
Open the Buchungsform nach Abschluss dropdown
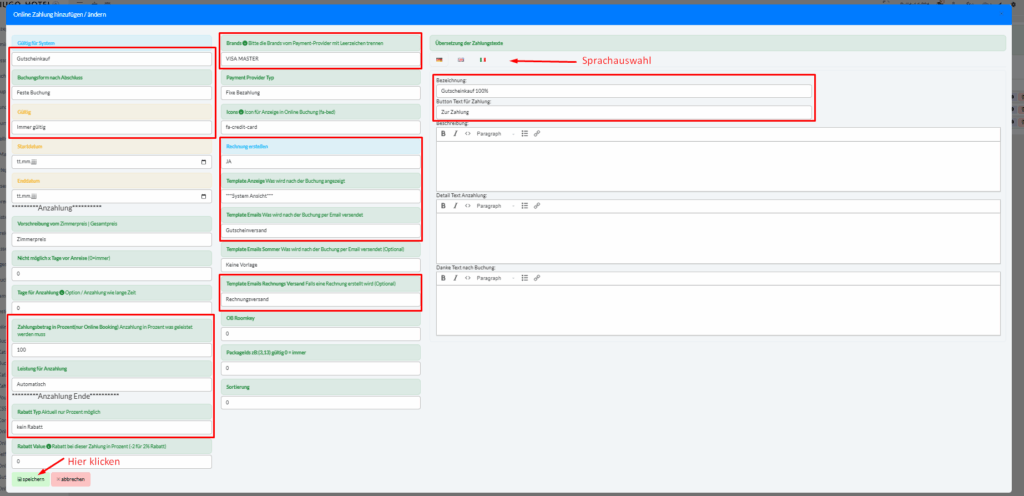point(112,93)
